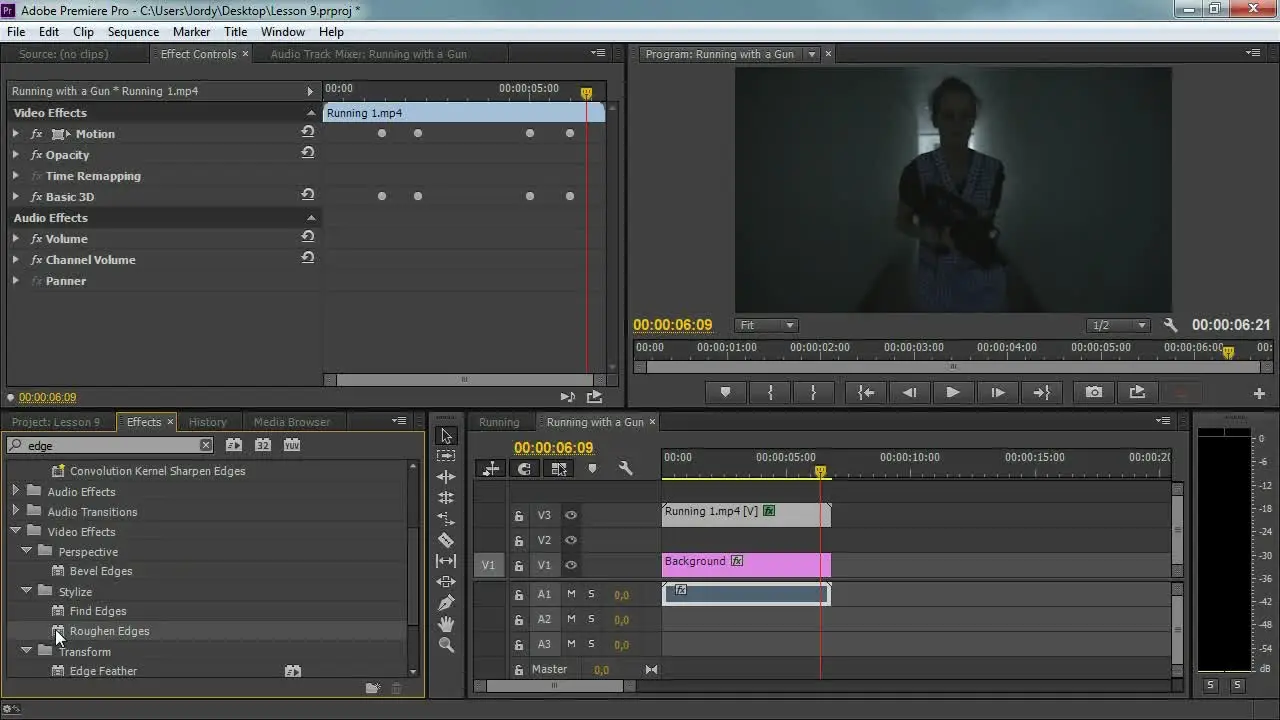Open the Fit zoom level dropdown
1280x720 pixels.
pyautogui.click(x=766, y=325)
